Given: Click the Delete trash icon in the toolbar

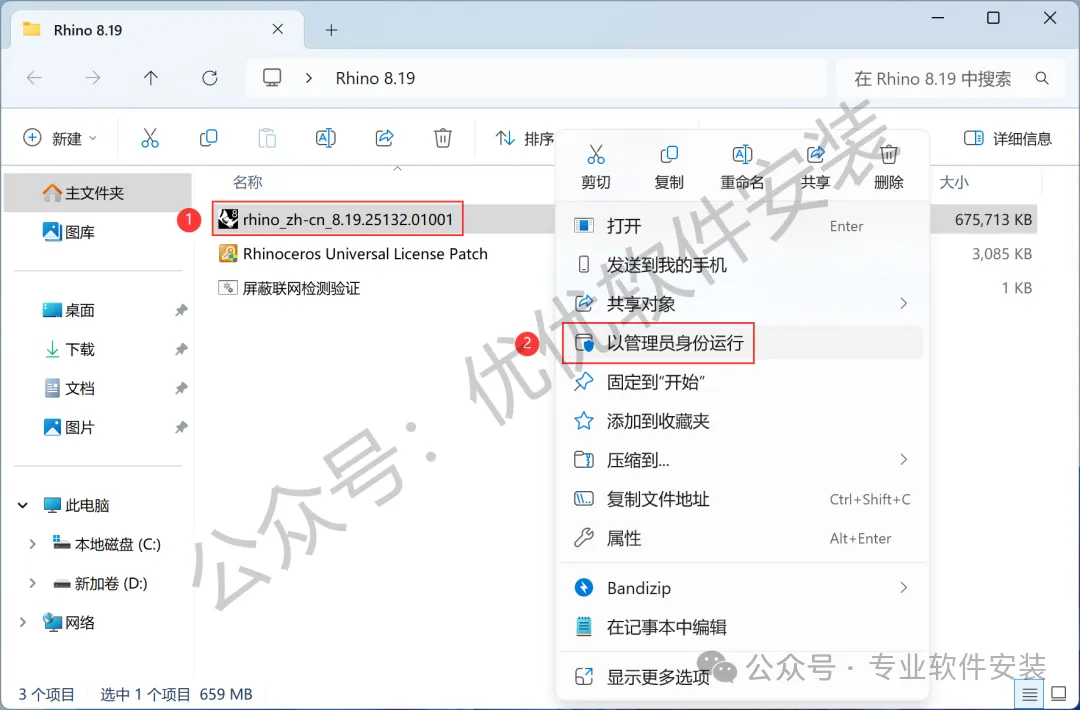Looking at the screenshot, I should pos(443,138).
